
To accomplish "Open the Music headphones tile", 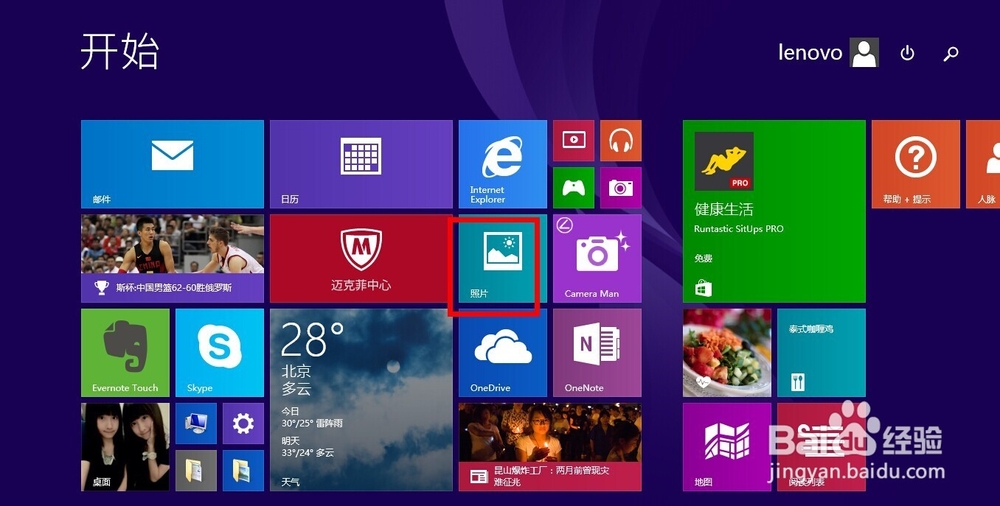I will 621,140.
